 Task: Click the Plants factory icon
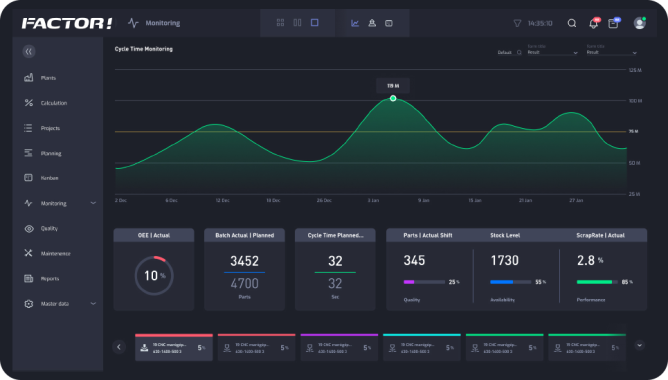coord(29,78)
